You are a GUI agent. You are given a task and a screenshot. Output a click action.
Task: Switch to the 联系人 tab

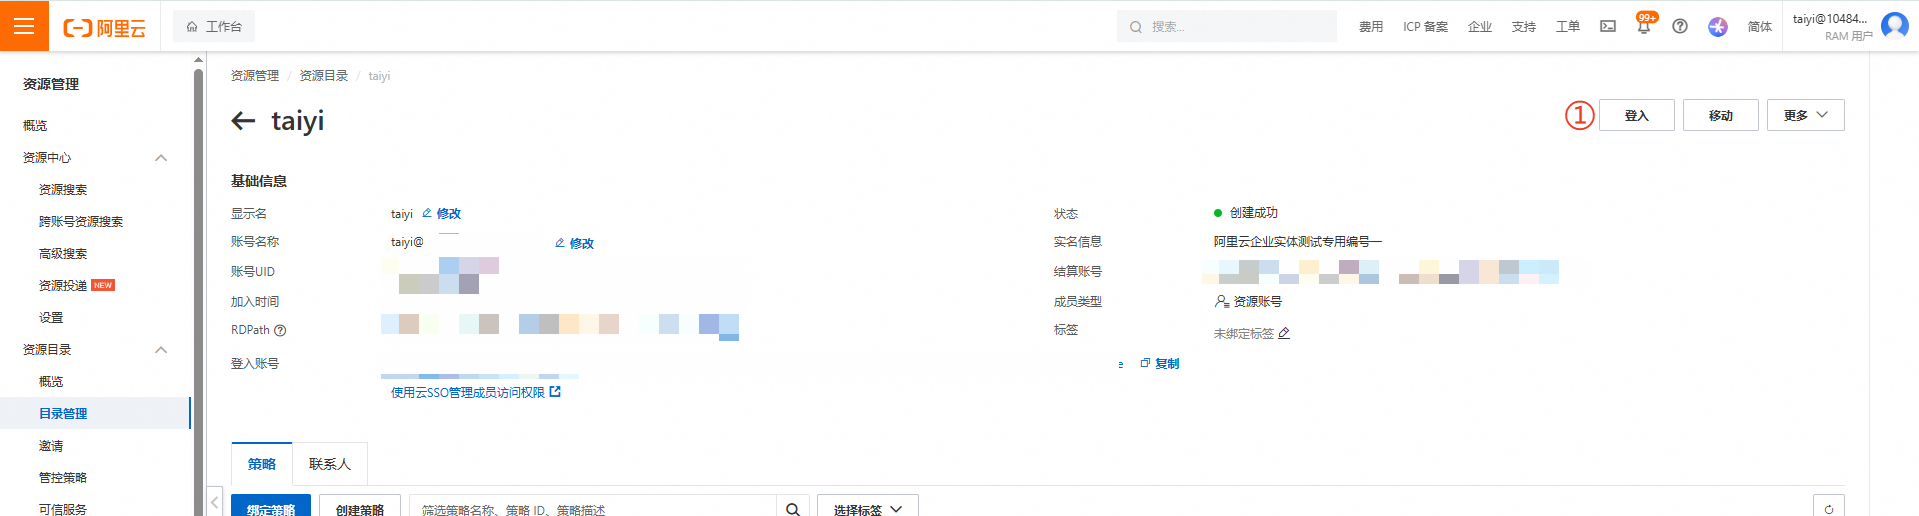[x=330, y=464]
